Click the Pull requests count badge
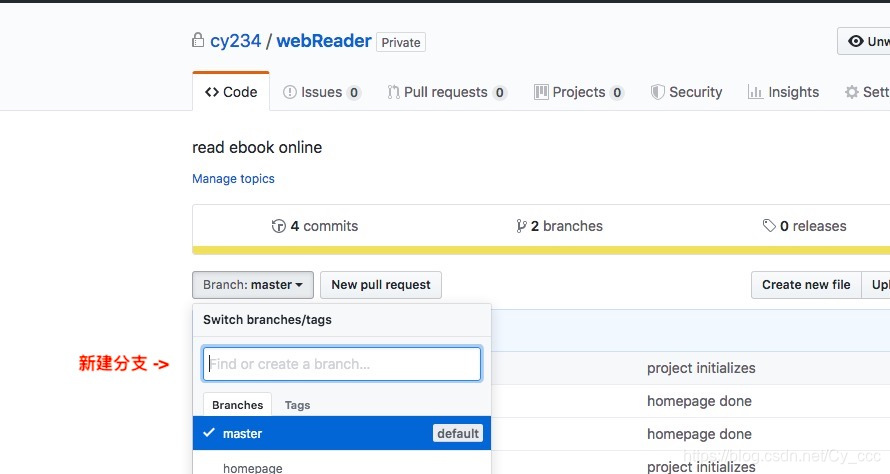Image resolution: width=890 pixels, height=474 pixels. tap(499, 93)
